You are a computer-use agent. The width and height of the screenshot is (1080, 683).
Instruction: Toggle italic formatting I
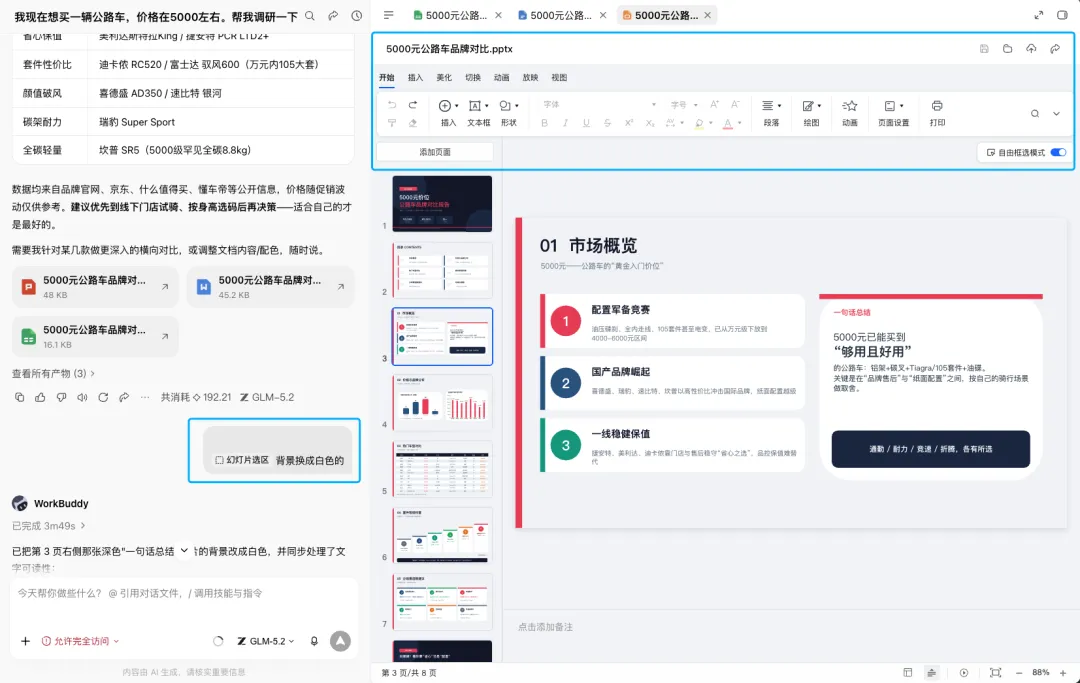click(565, 123)
